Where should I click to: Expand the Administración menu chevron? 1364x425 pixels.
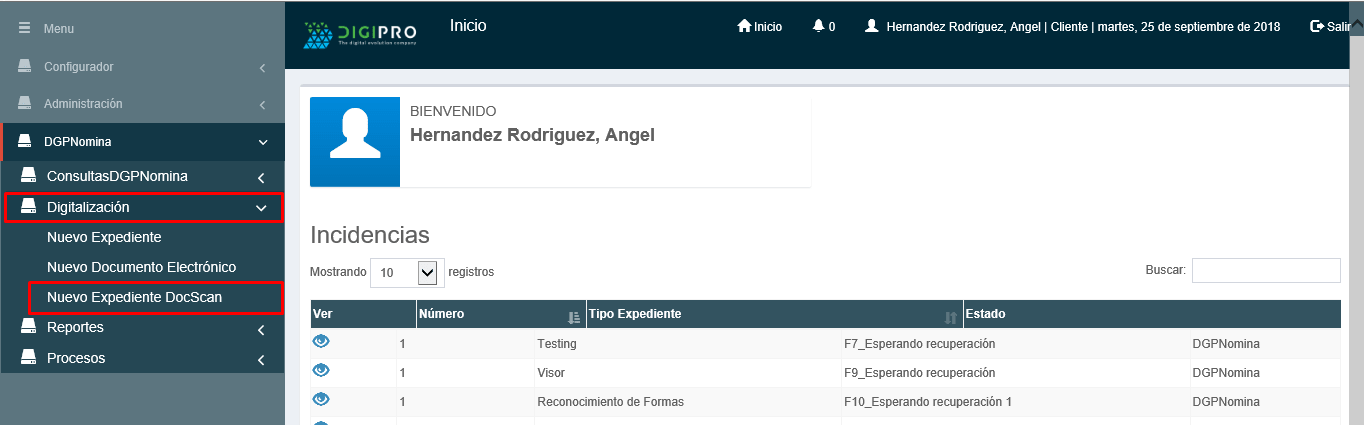click(x=261, y=105)
